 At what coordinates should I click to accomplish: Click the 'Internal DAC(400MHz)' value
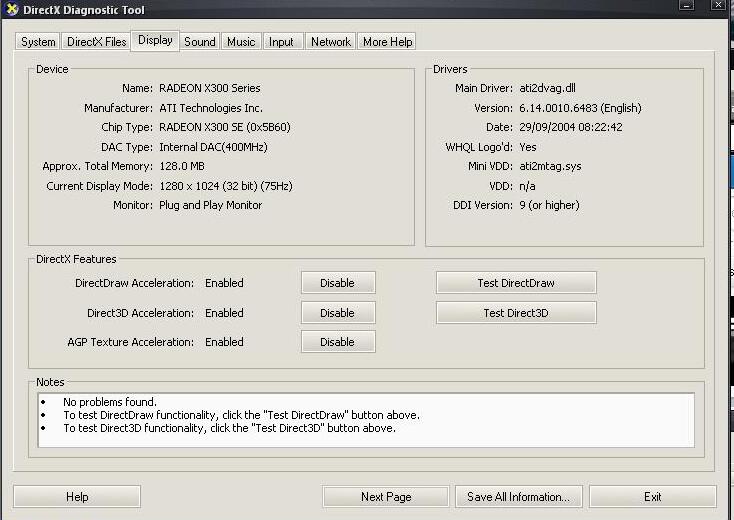coord(213,147)
